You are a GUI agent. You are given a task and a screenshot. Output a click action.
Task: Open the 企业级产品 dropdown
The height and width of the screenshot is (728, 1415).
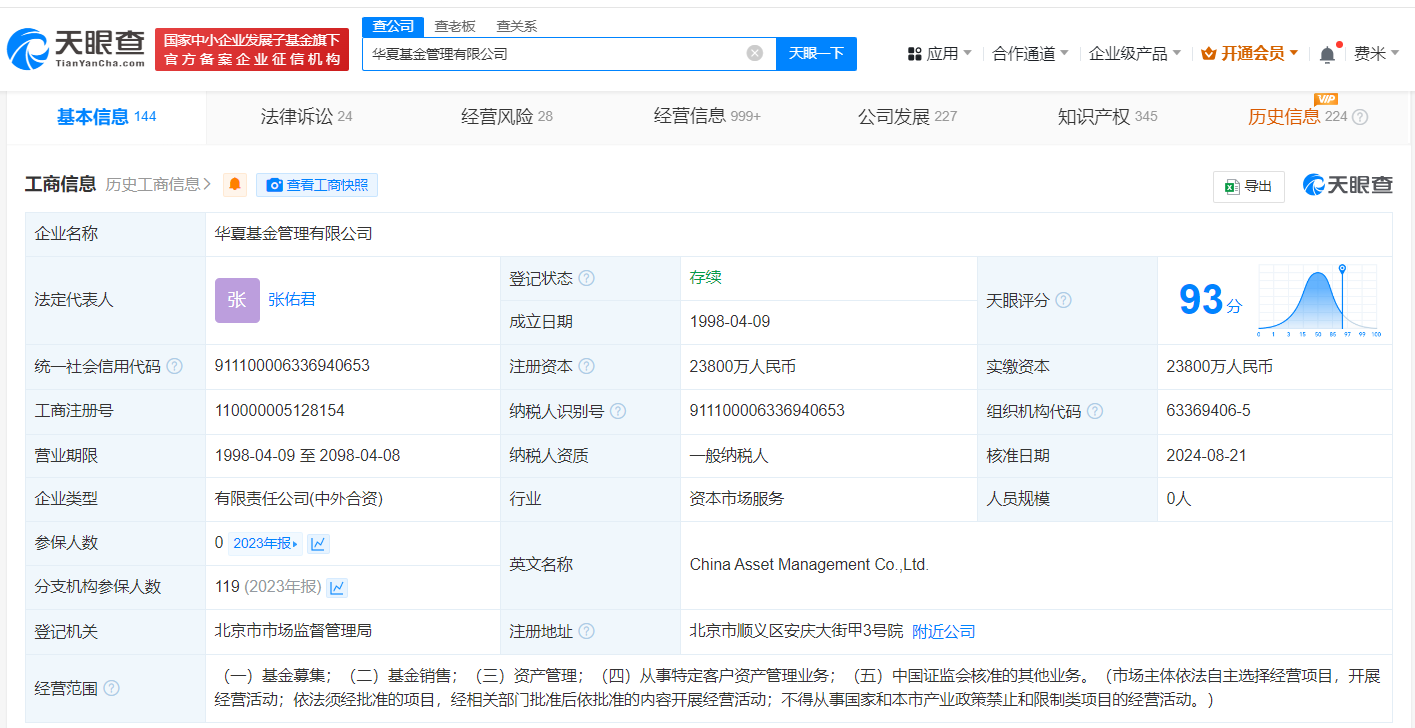pyautogui.click(x=1134, y=54)
